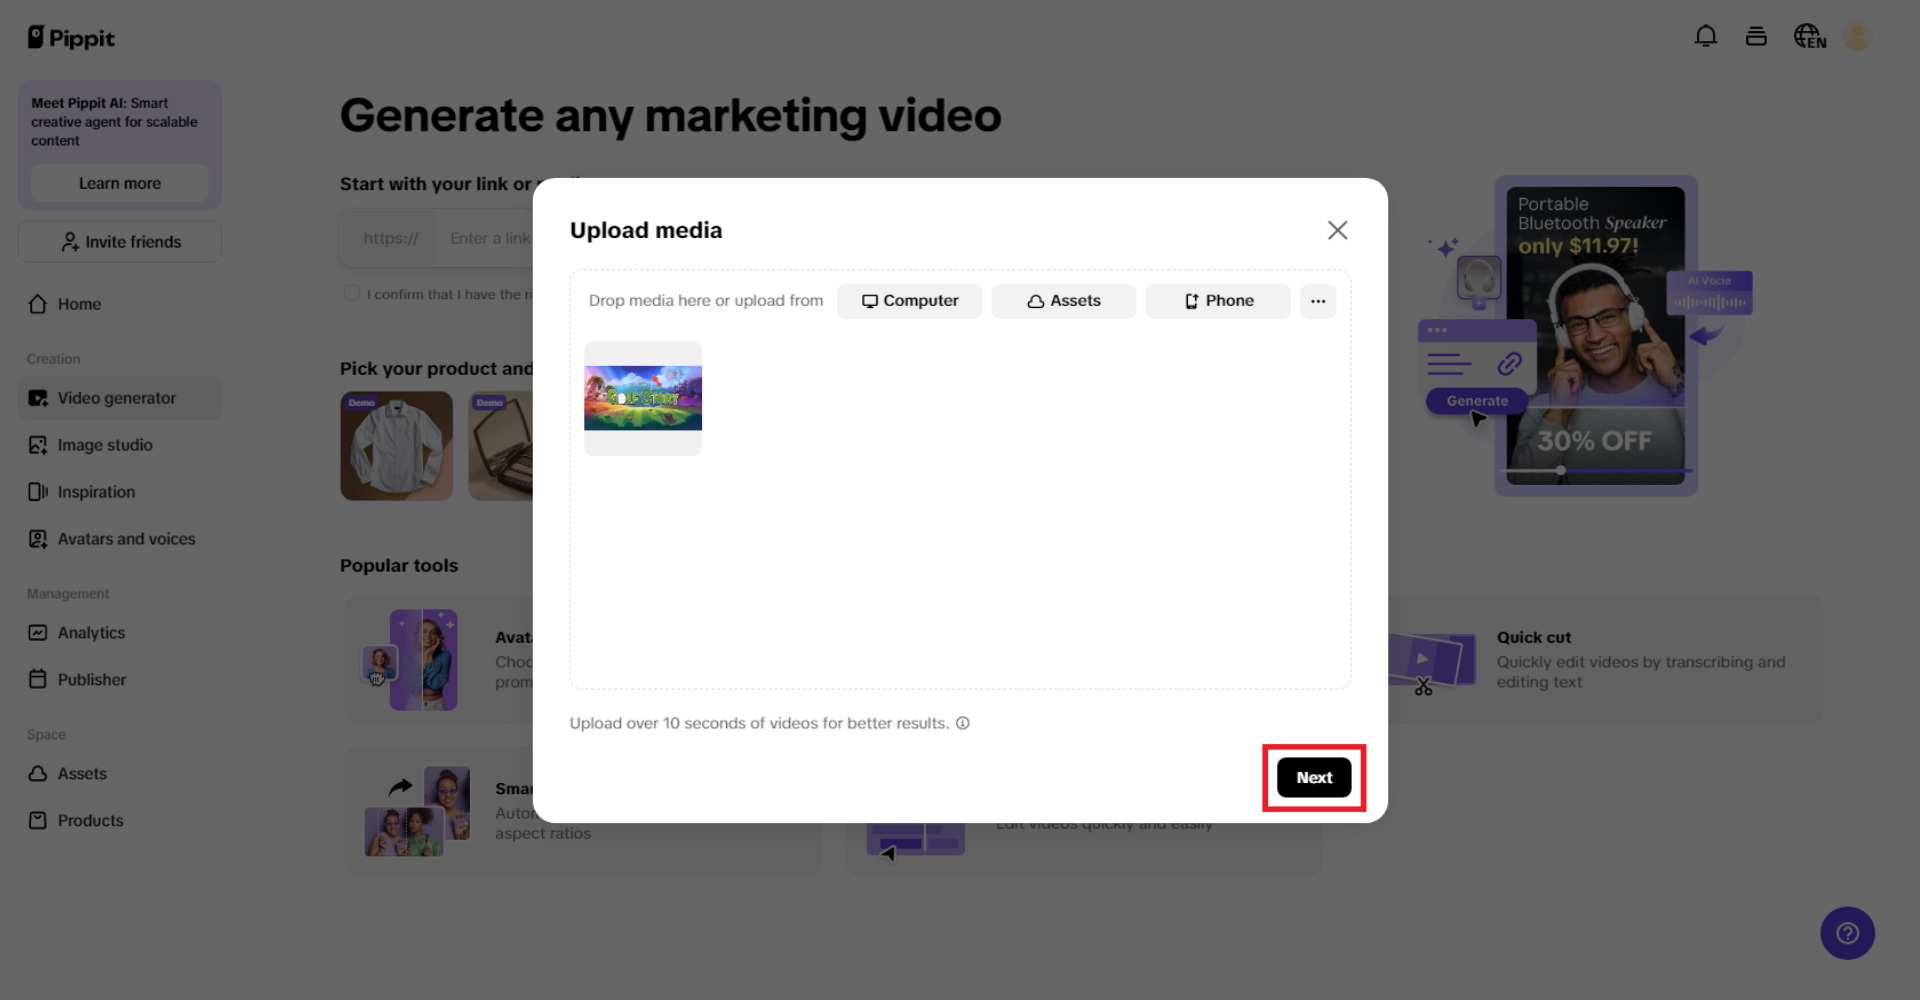Open the language selector showing EN

(x=1808, y=37)
